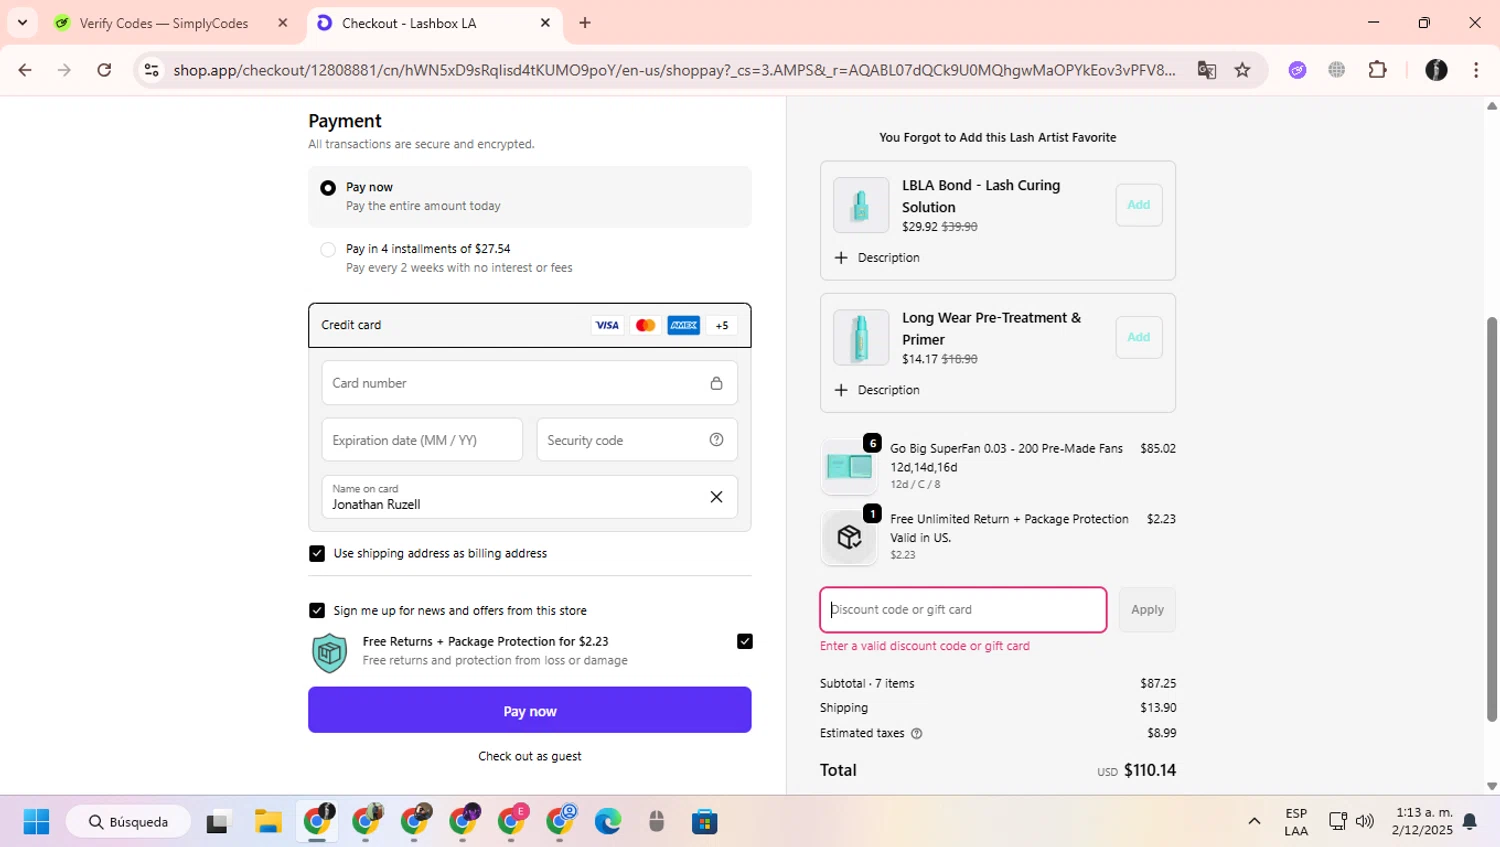1500x847 pixels.
Task: Open the tab search dropdown
Action: [x=22, y=23]
